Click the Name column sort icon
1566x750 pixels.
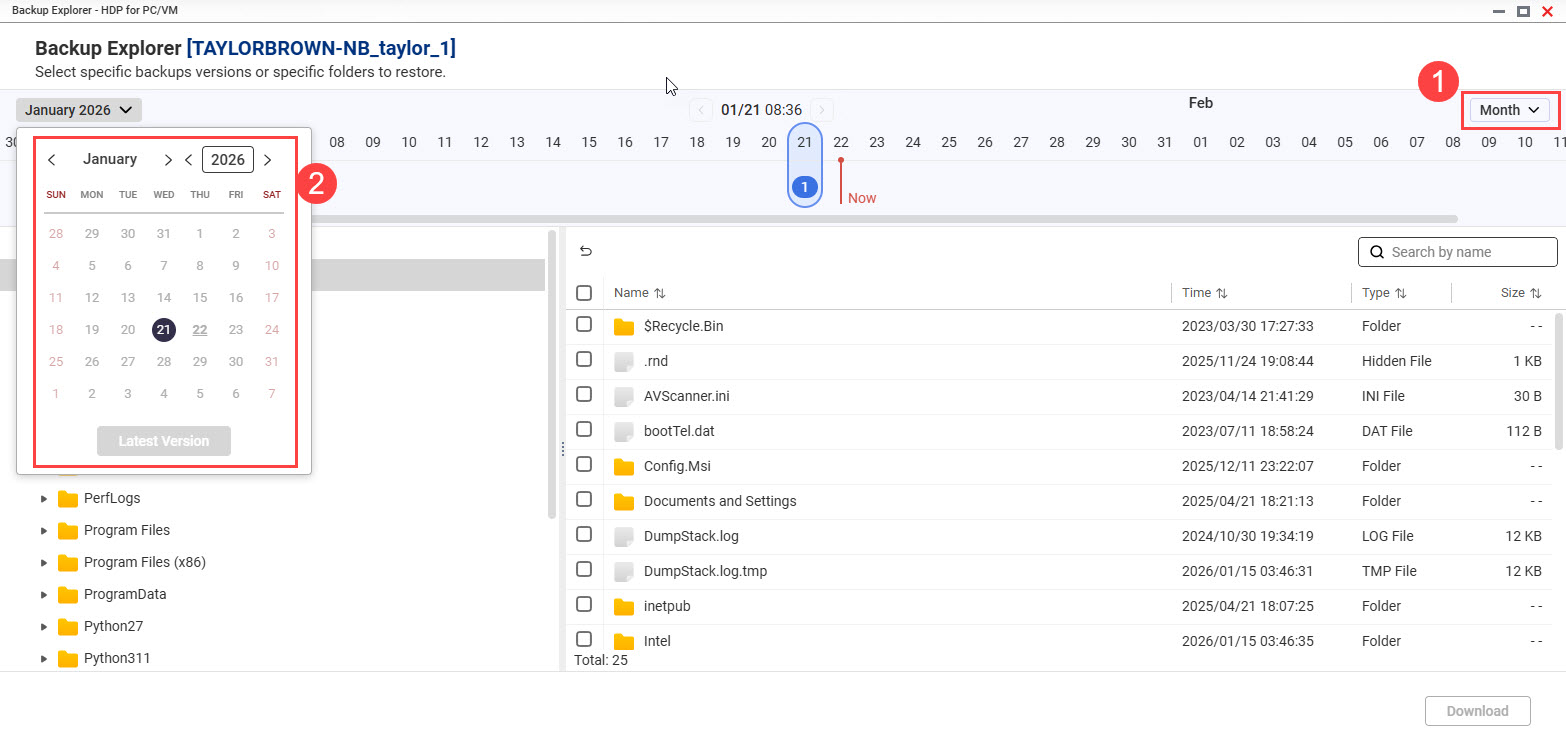click(659, 294)
